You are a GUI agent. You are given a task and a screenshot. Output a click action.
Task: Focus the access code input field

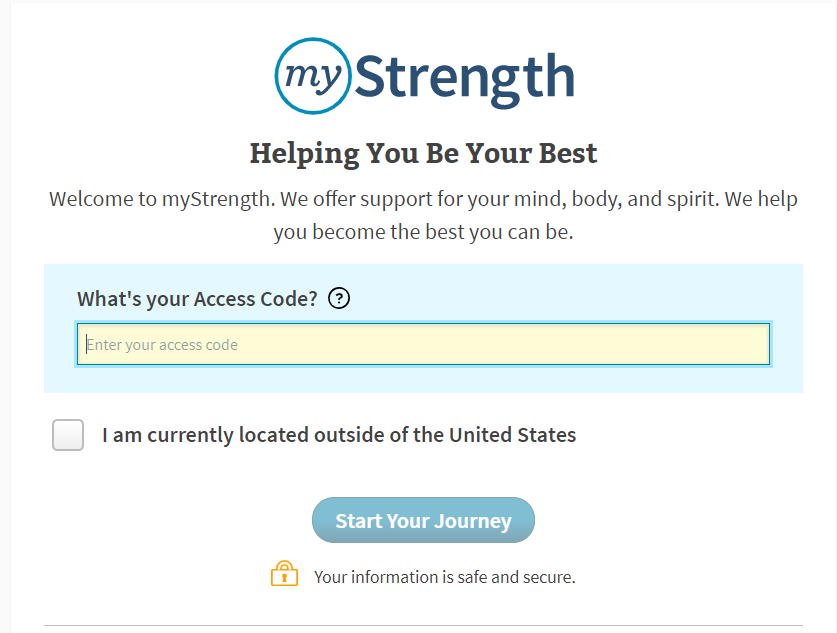(423, 344)
